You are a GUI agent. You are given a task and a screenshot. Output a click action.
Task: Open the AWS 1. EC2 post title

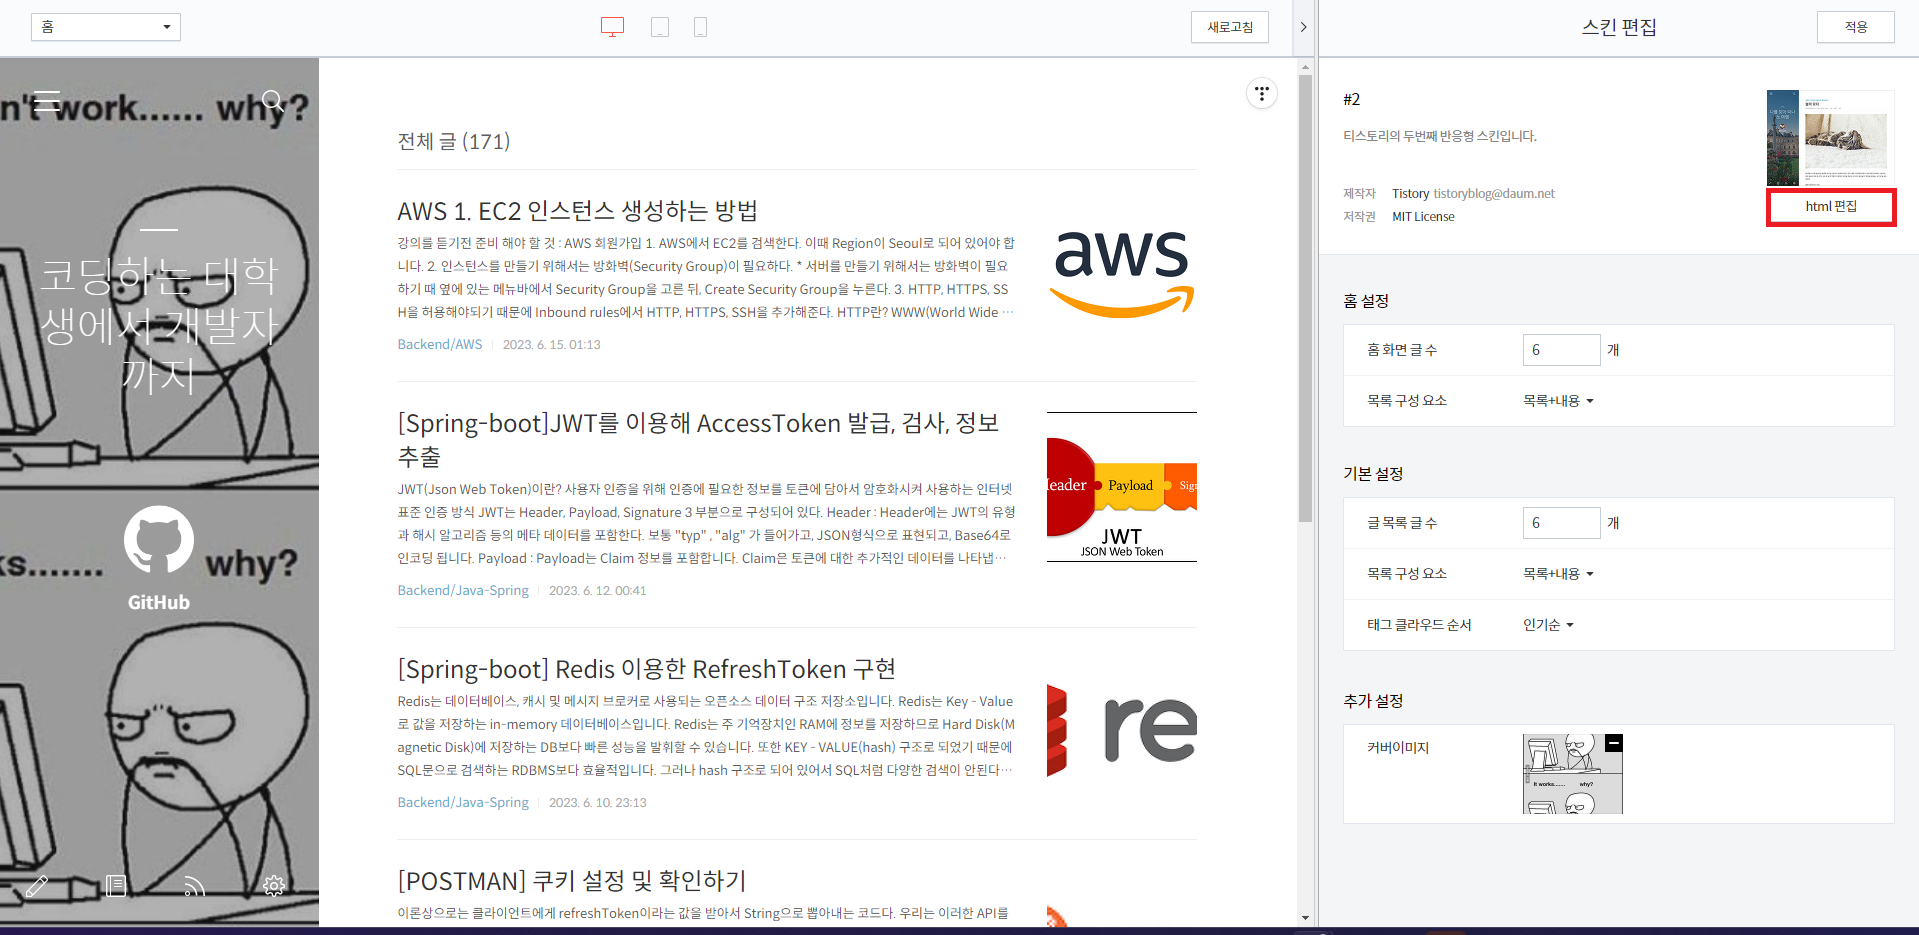[x=577, y=211]
